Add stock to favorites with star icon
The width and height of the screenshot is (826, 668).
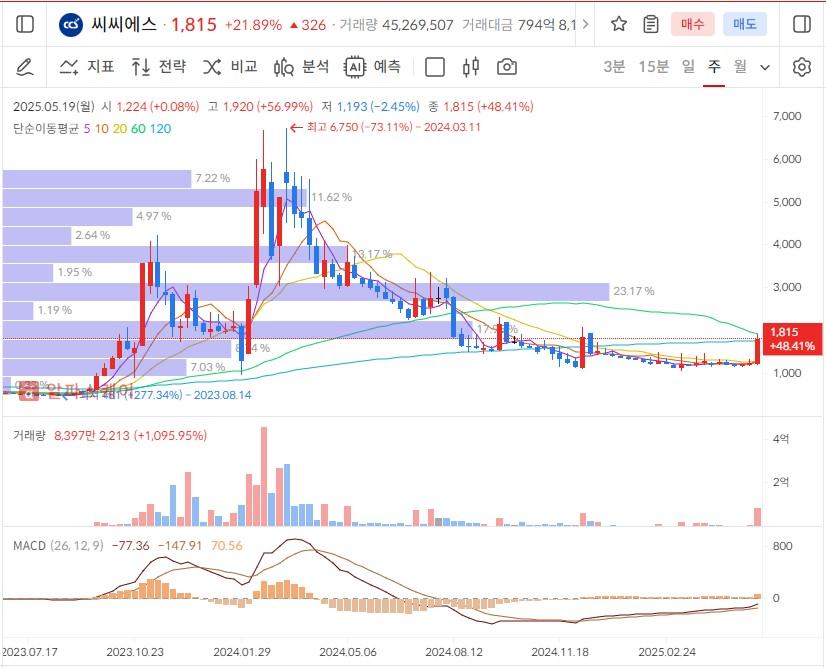pyautogui.click(x=619, y=24)
